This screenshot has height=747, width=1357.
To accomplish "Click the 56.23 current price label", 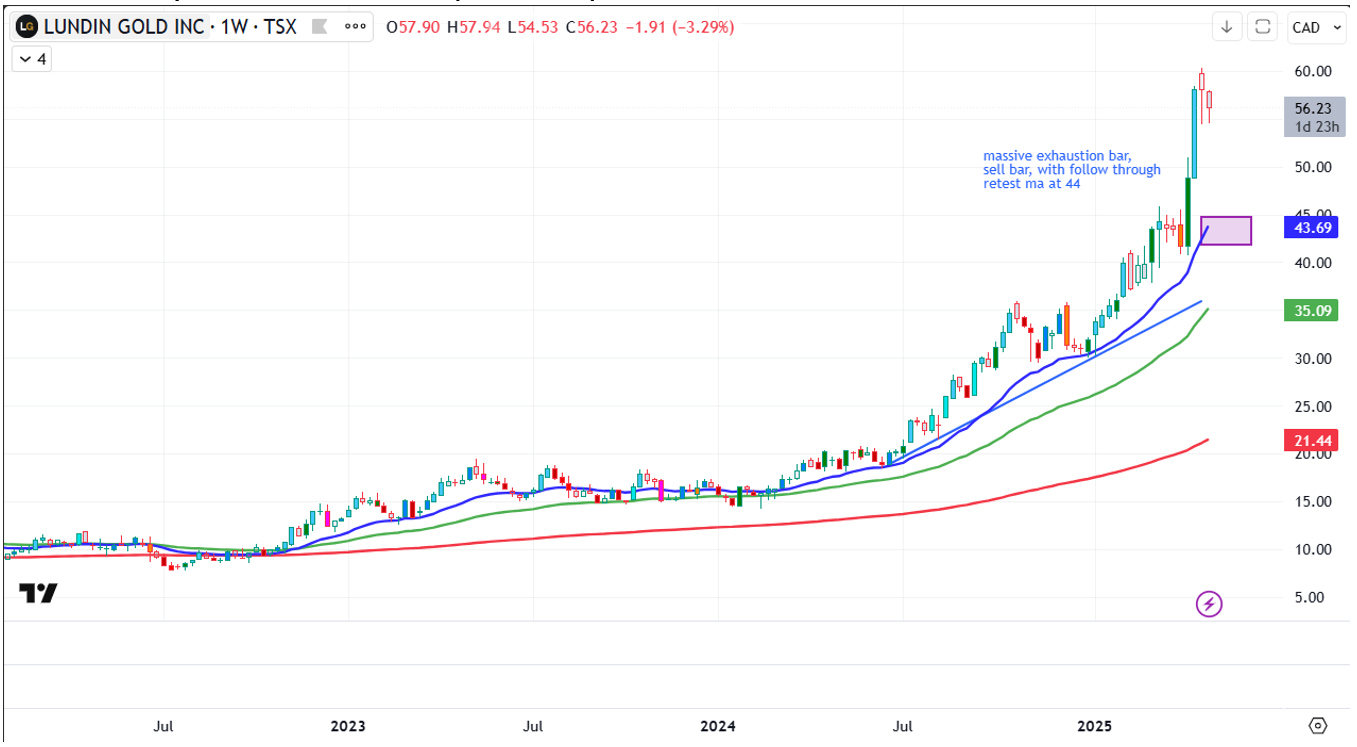I will pyautogui.click(x=1312, y=108).
